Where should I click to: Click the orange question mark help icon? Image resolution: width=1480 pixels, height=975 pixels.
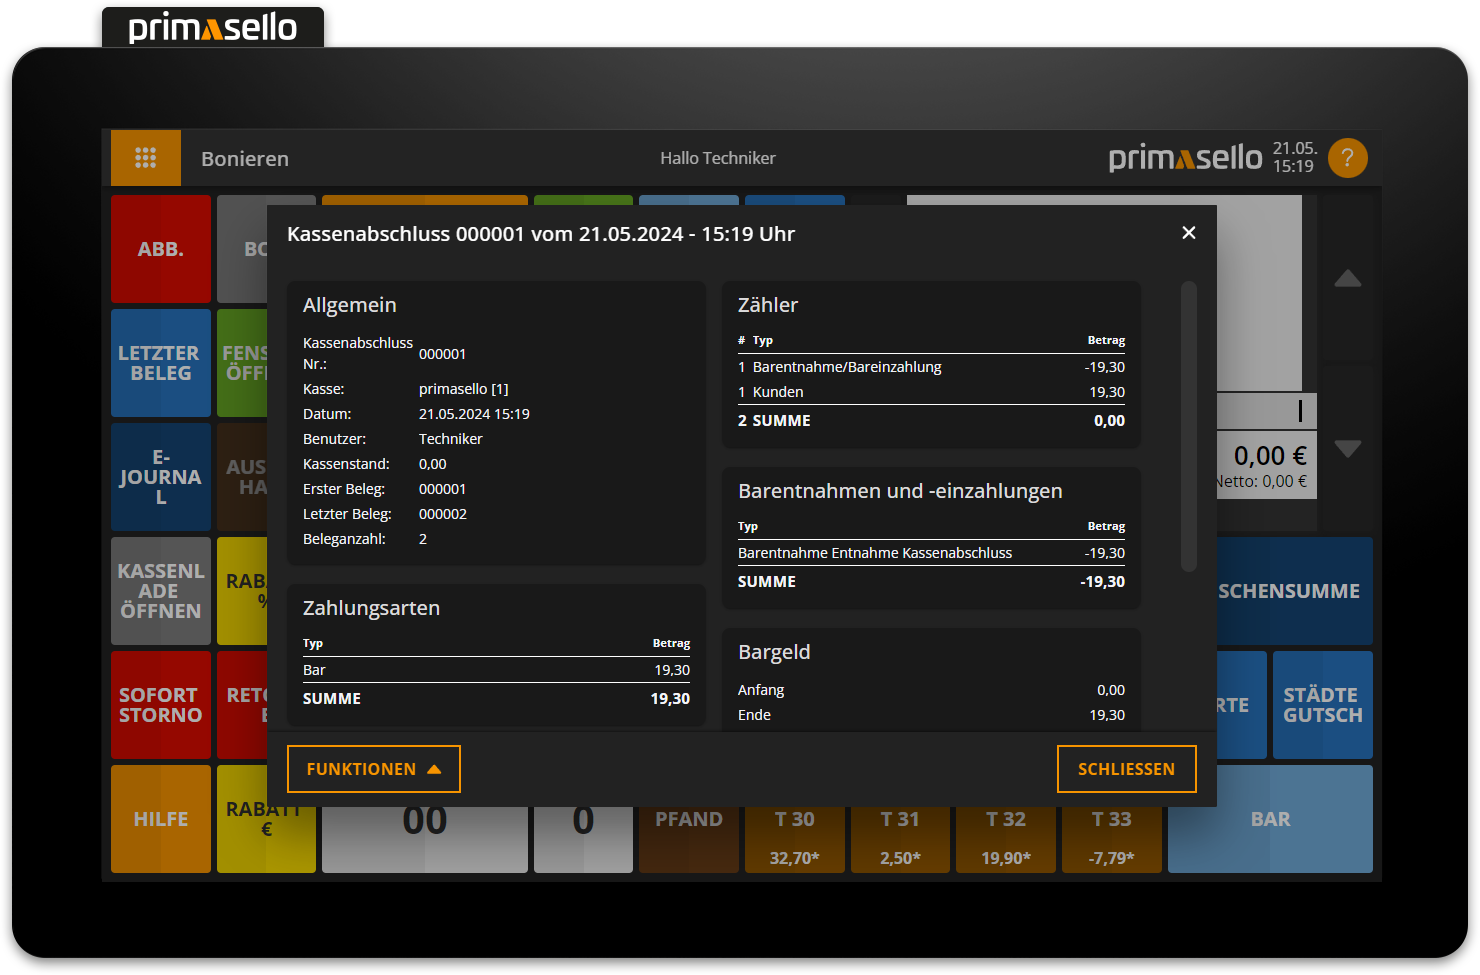pyautogui.click(x=1347, y=157)
